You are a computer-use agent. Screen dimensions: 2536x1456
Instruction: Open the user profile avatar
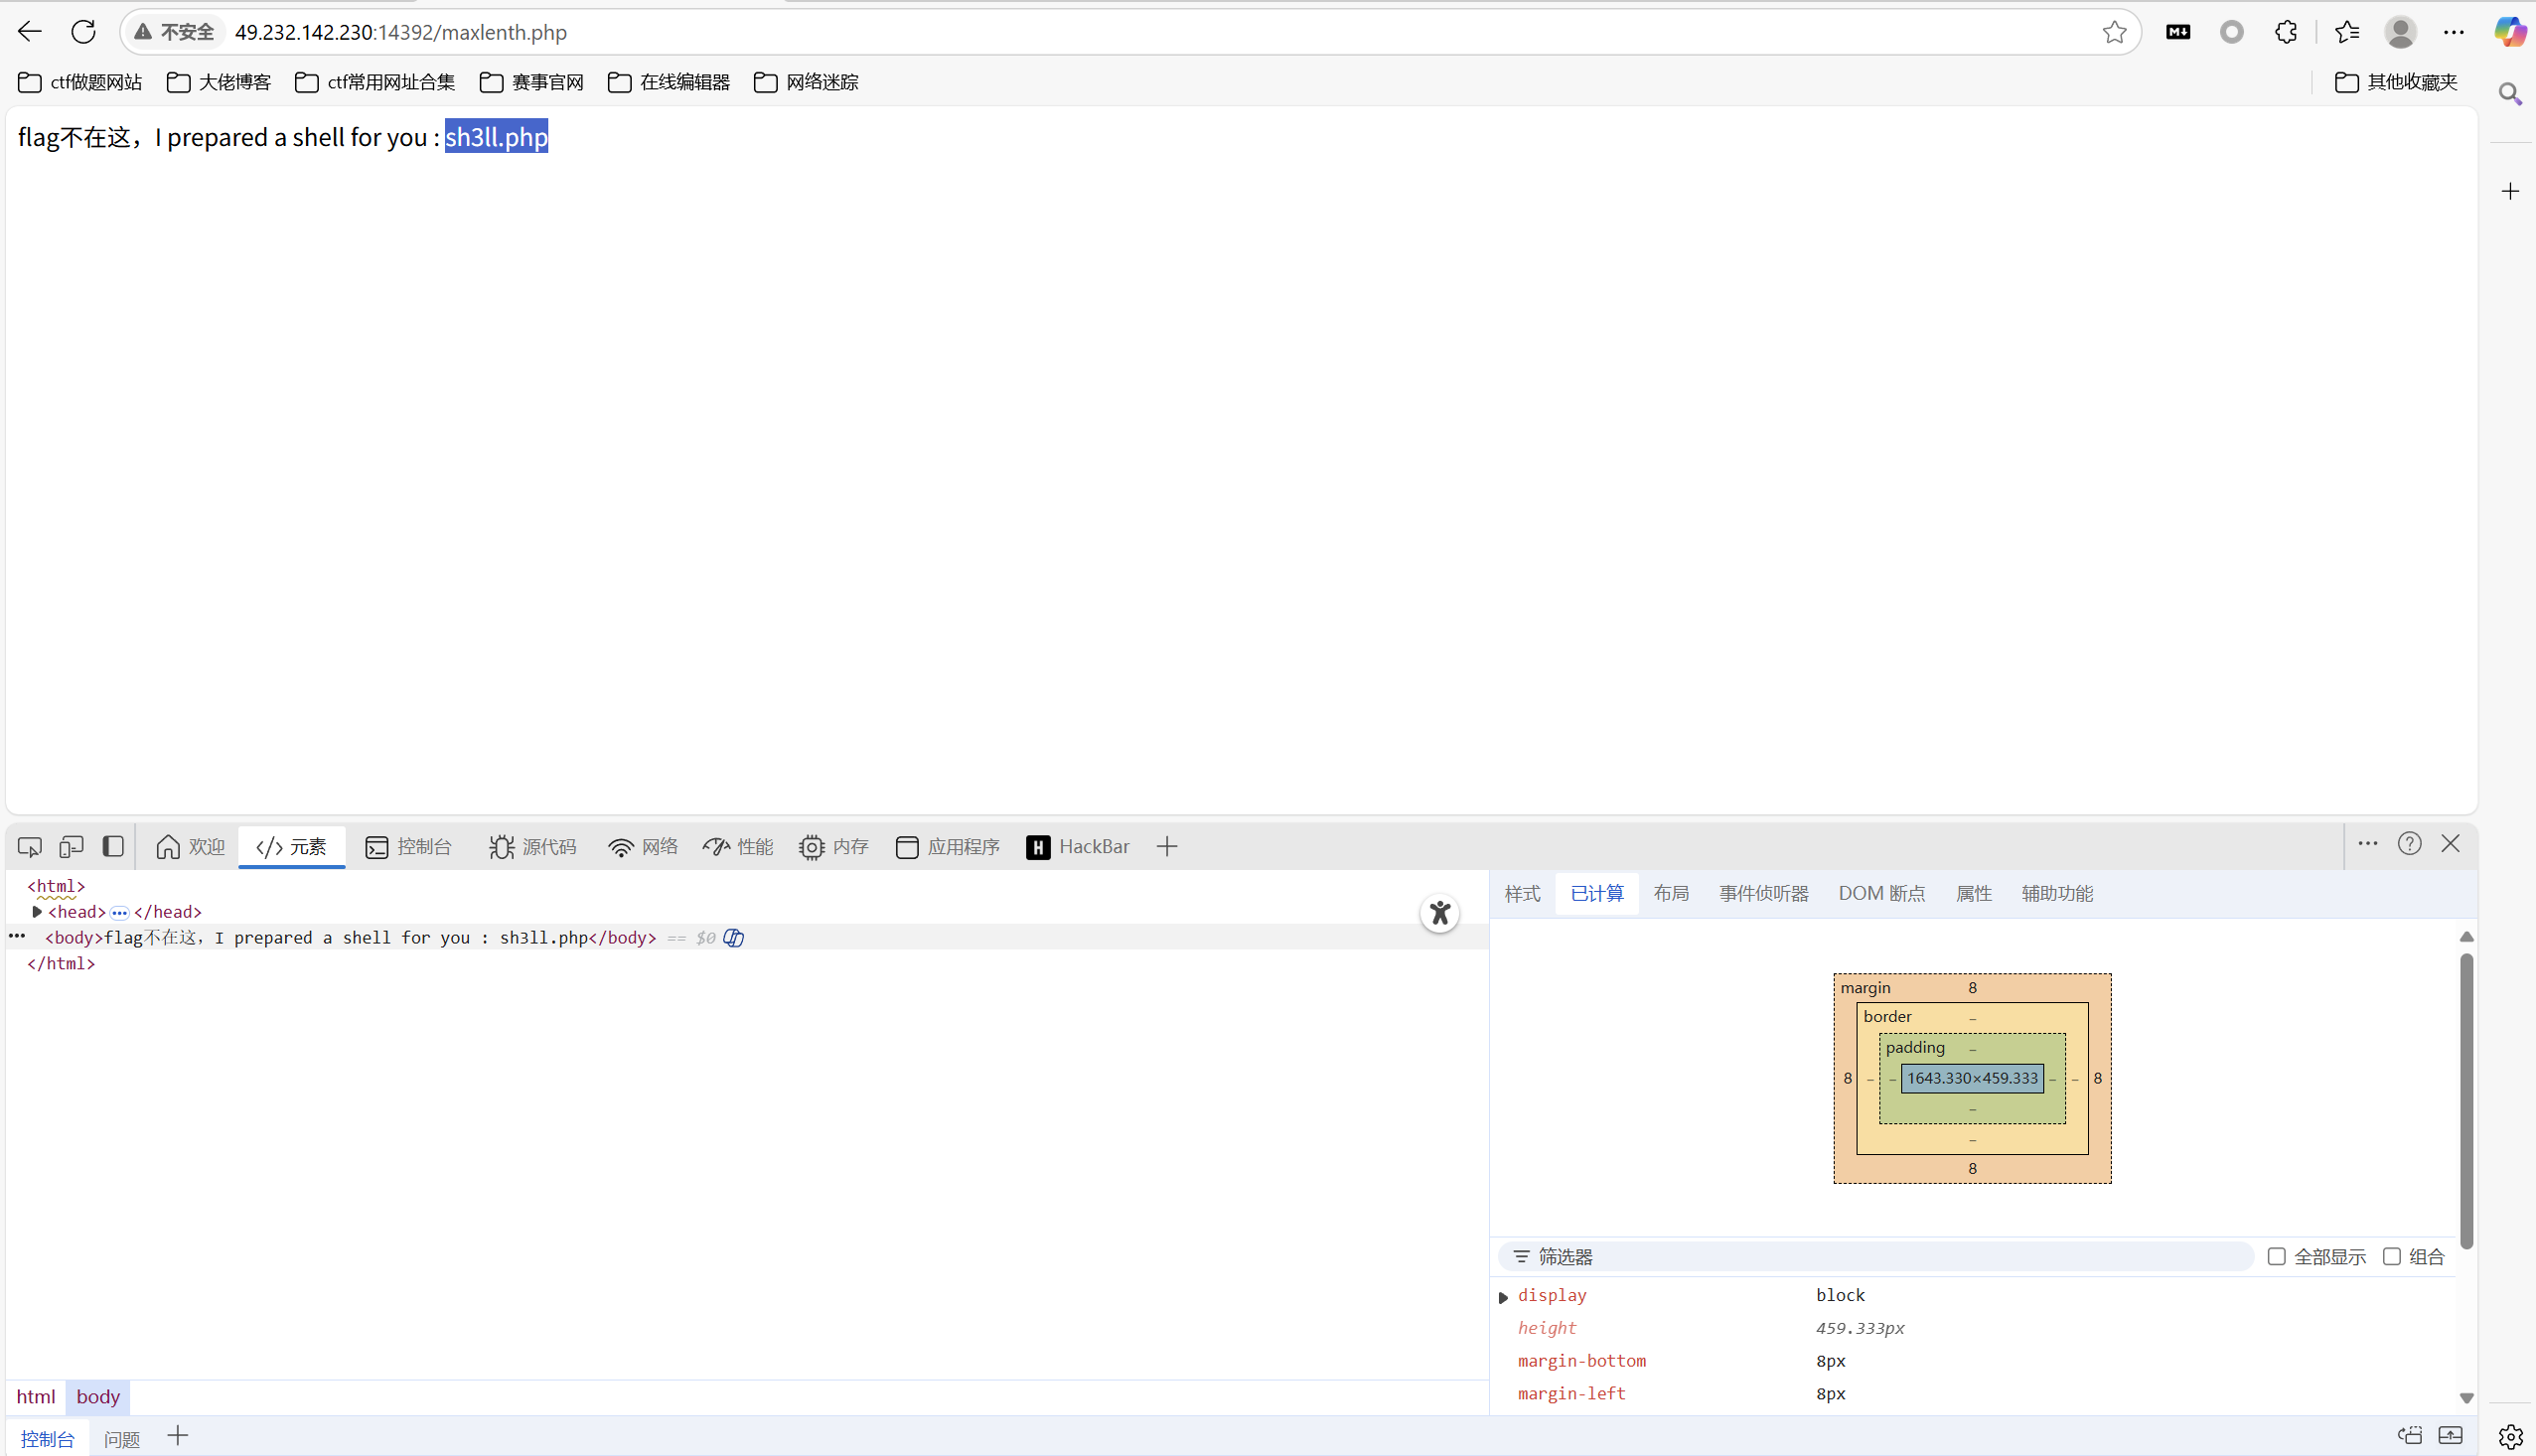pos(2400,32)
